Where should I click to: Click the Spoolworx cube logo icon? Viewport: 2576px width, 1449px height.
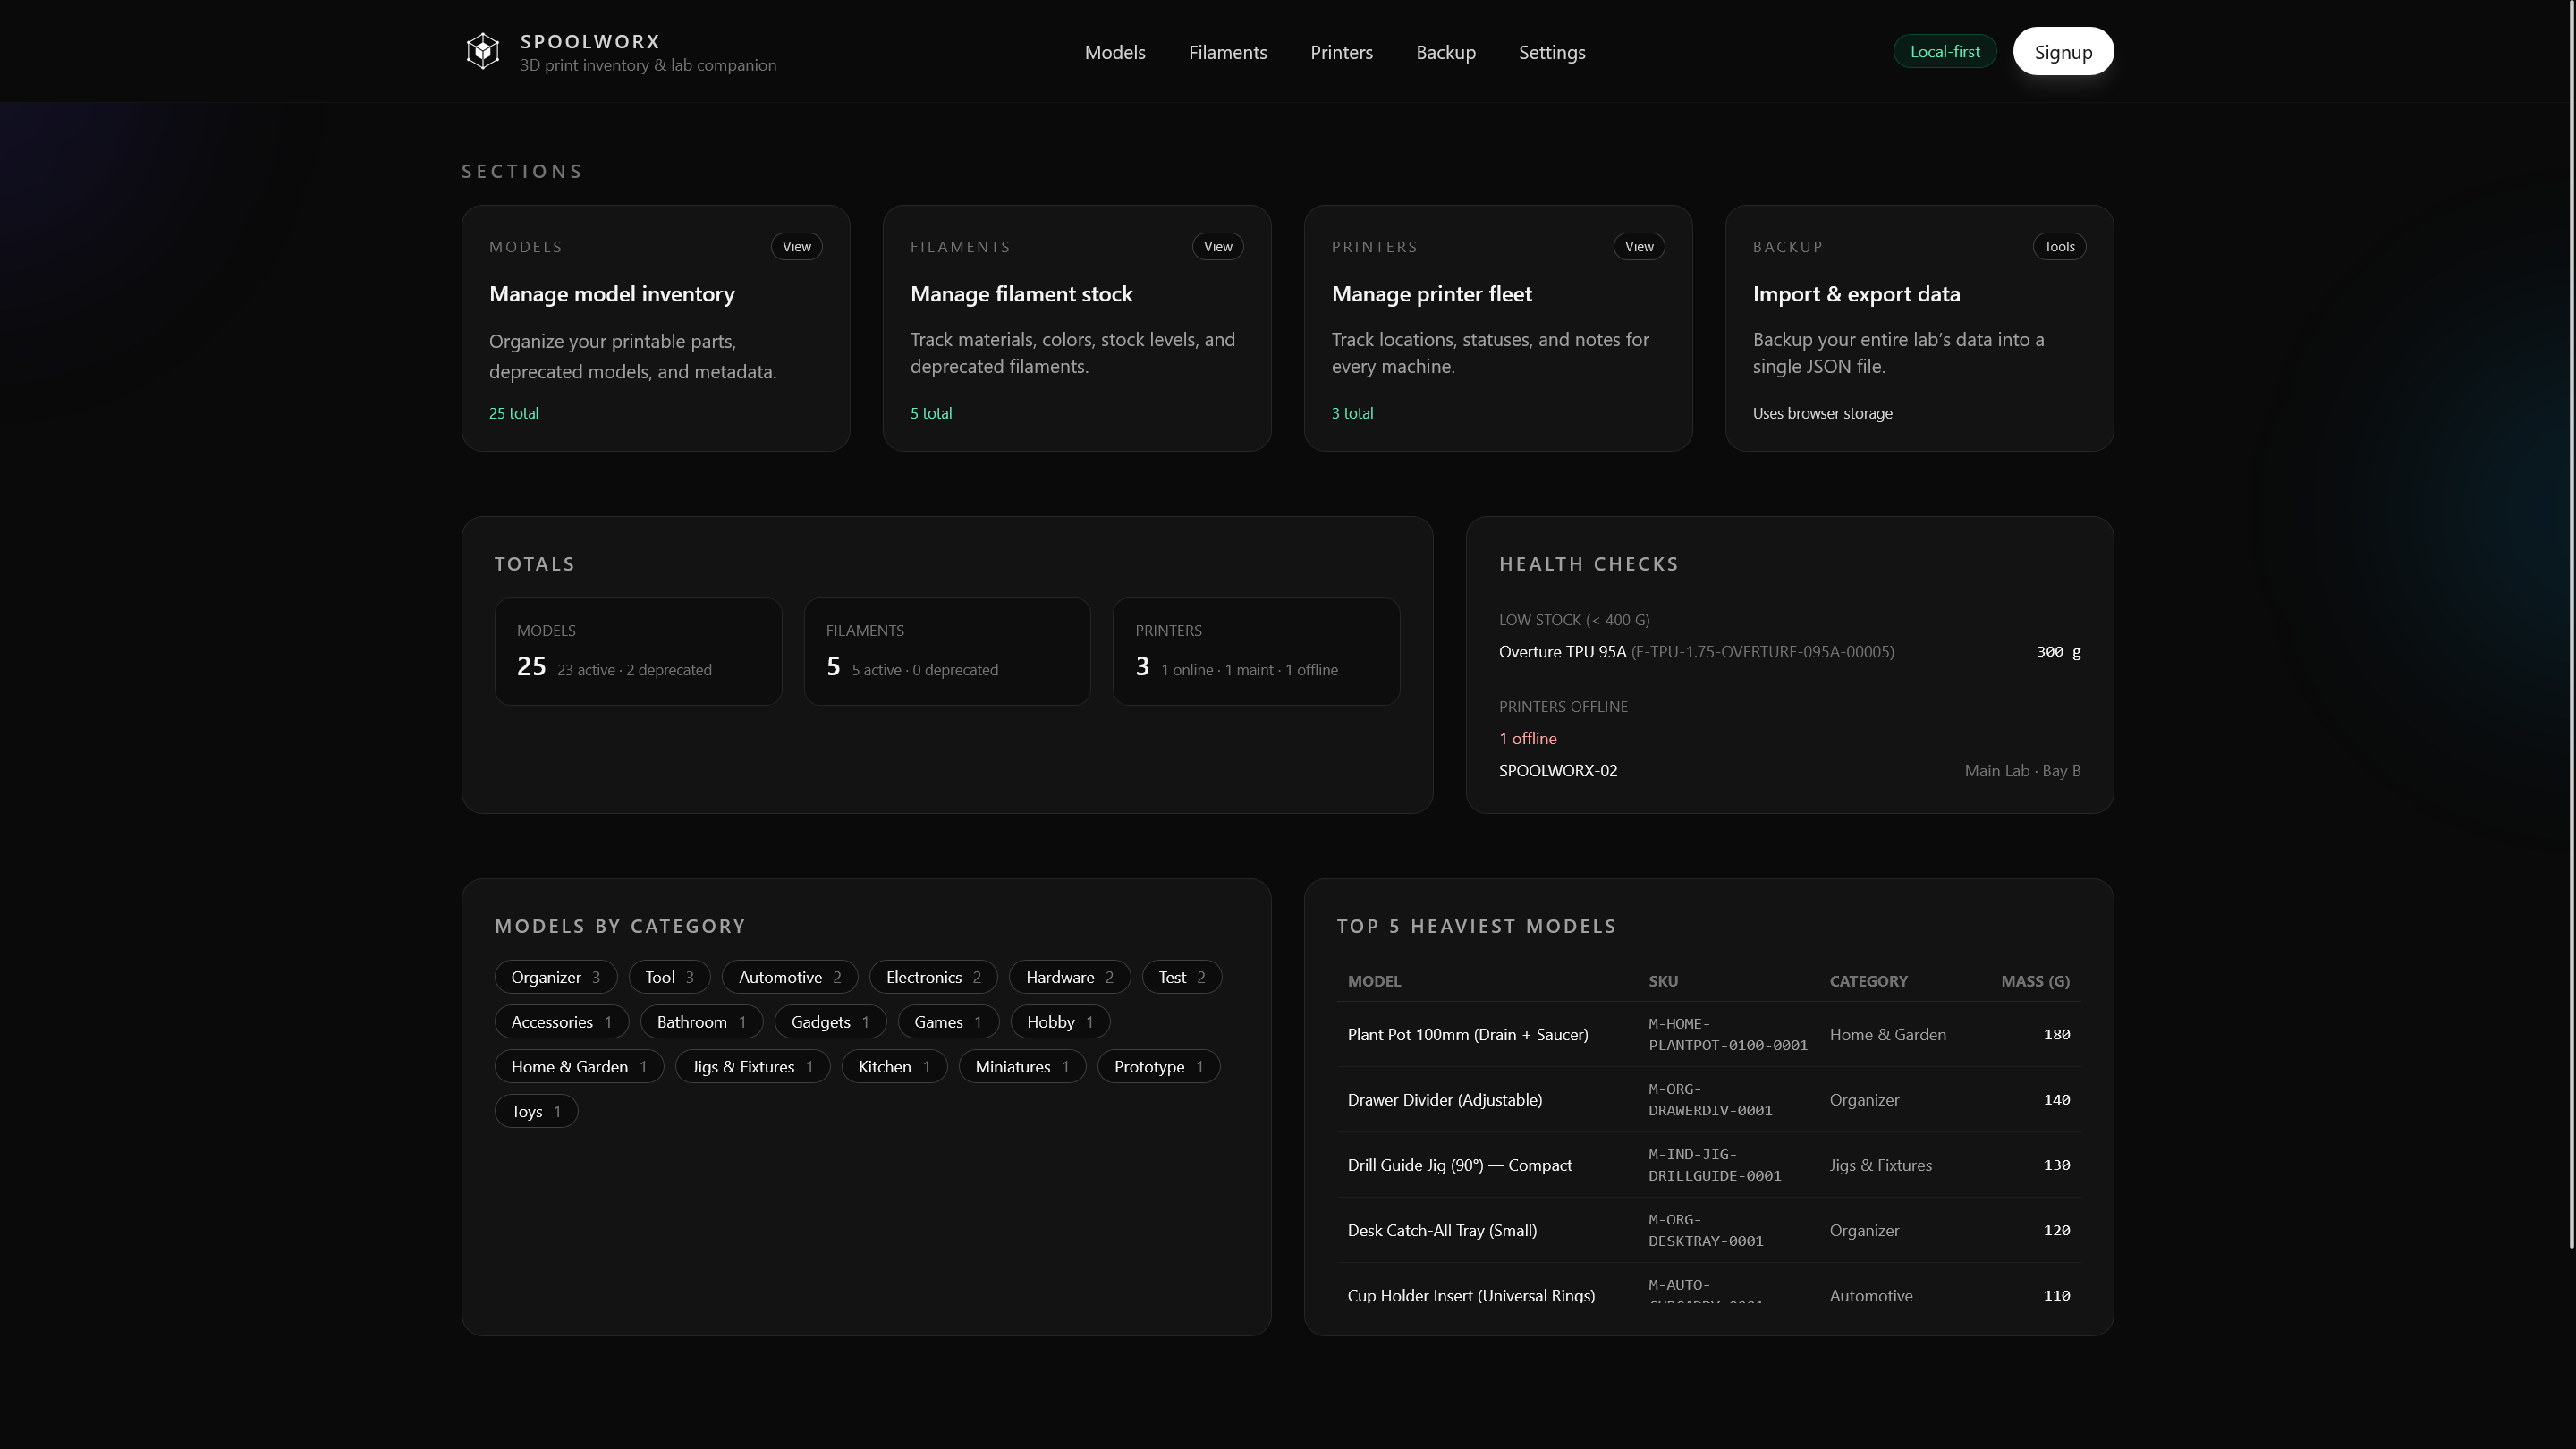(x=483, y=51)
